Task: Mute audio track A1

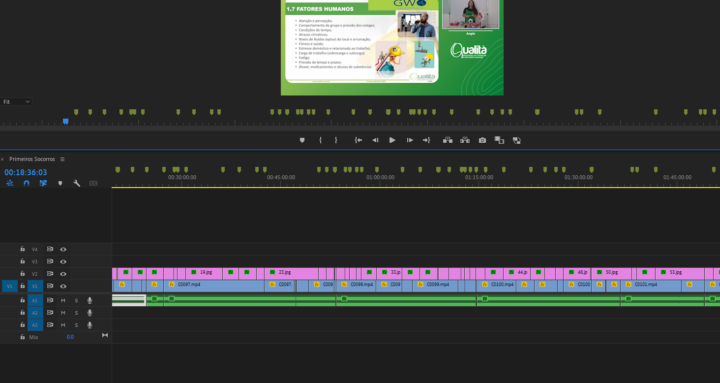Action: [x=63, y=301]
